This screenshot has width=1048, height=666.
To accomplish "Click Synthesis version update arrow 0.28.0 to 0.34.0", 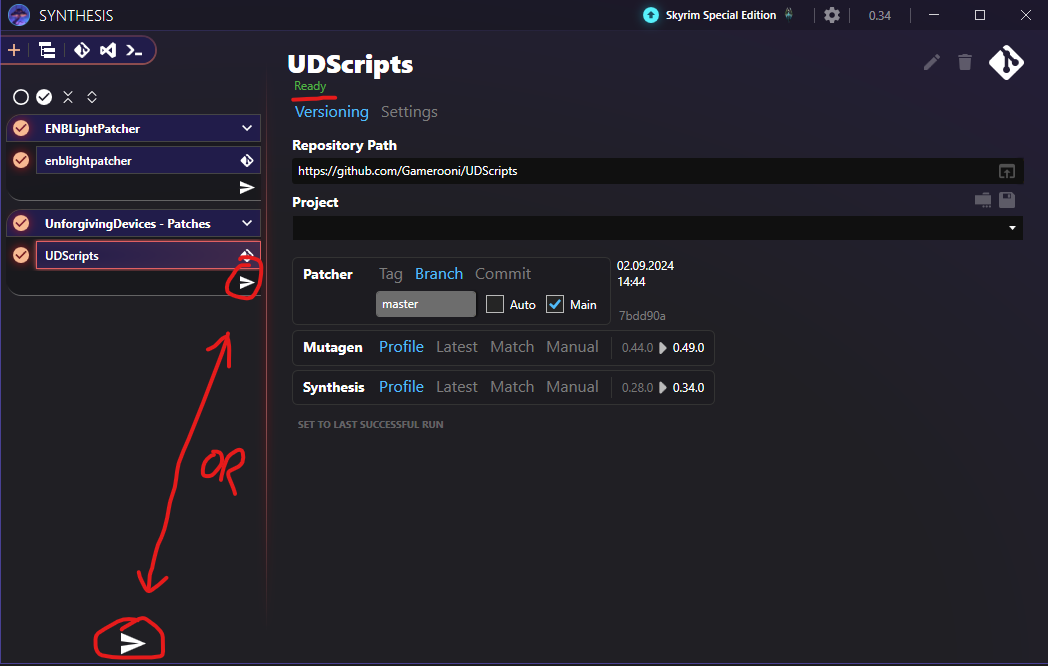I will click(x=662, y=388).
